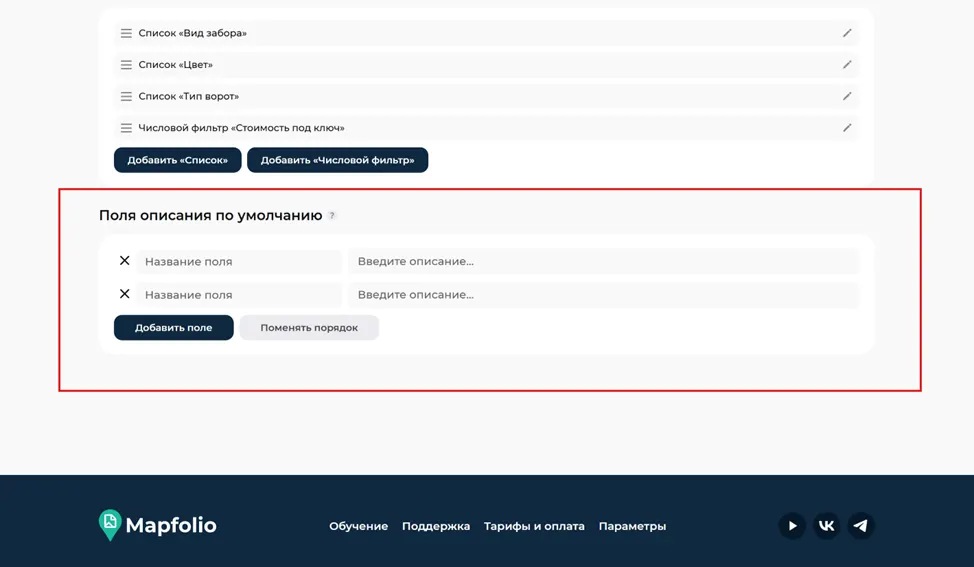Image resolution: width=974 pixels, height=567 pixels.
Task: Edit the «Цвет» list with pencil icon
Action: 847,65
